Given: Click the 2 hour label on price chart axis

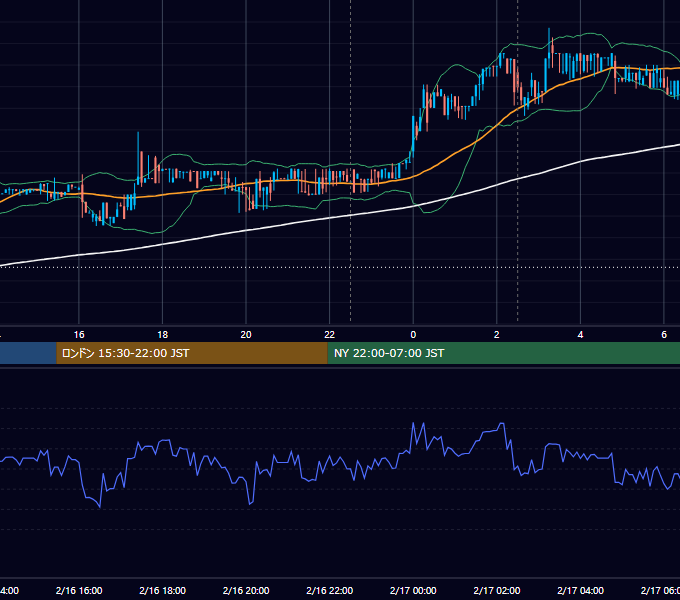Looking at the screenshot, I should click(497, 335).
